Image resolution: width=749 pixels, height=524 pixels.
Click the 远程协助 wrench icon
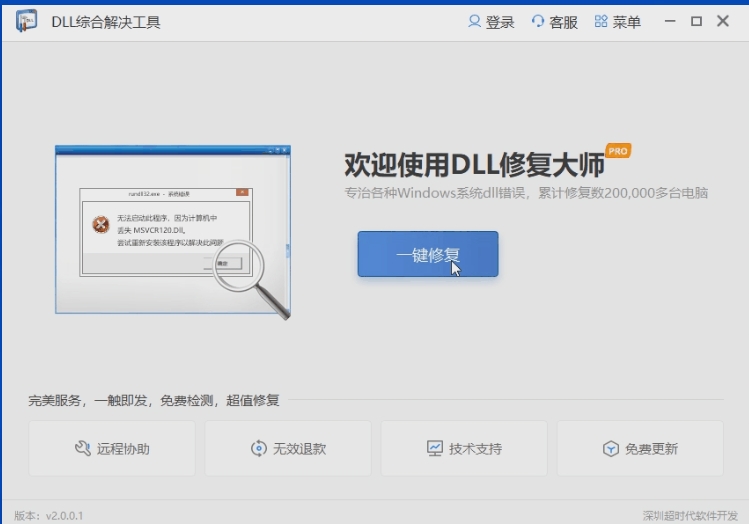coord(83,448)
